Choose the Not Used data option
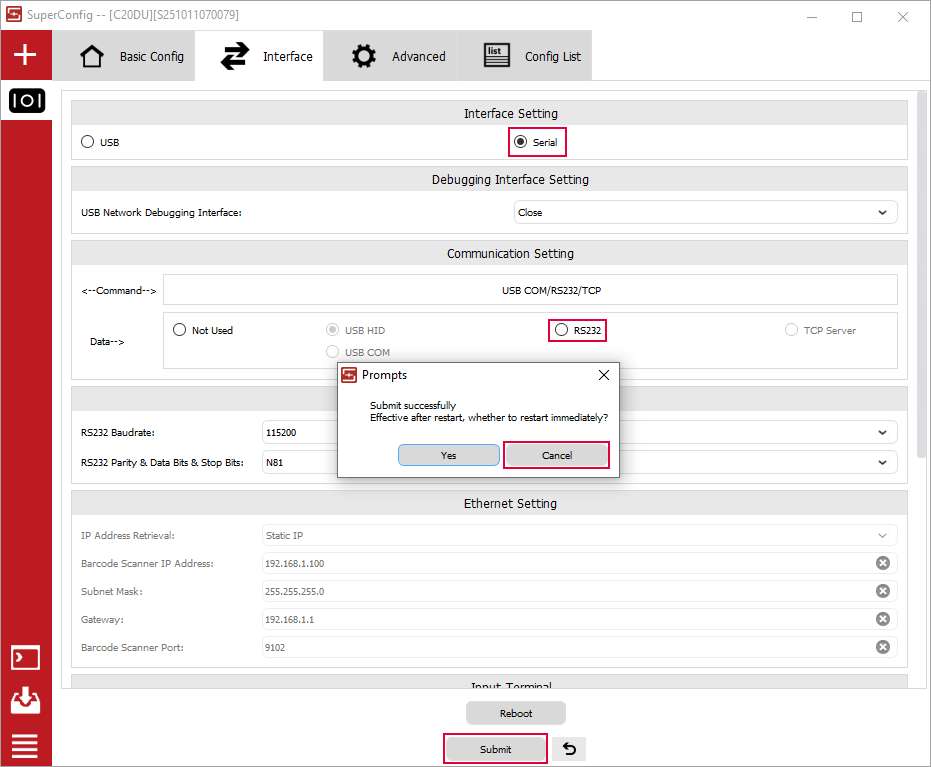931x767 pixels. coord(180,330)
